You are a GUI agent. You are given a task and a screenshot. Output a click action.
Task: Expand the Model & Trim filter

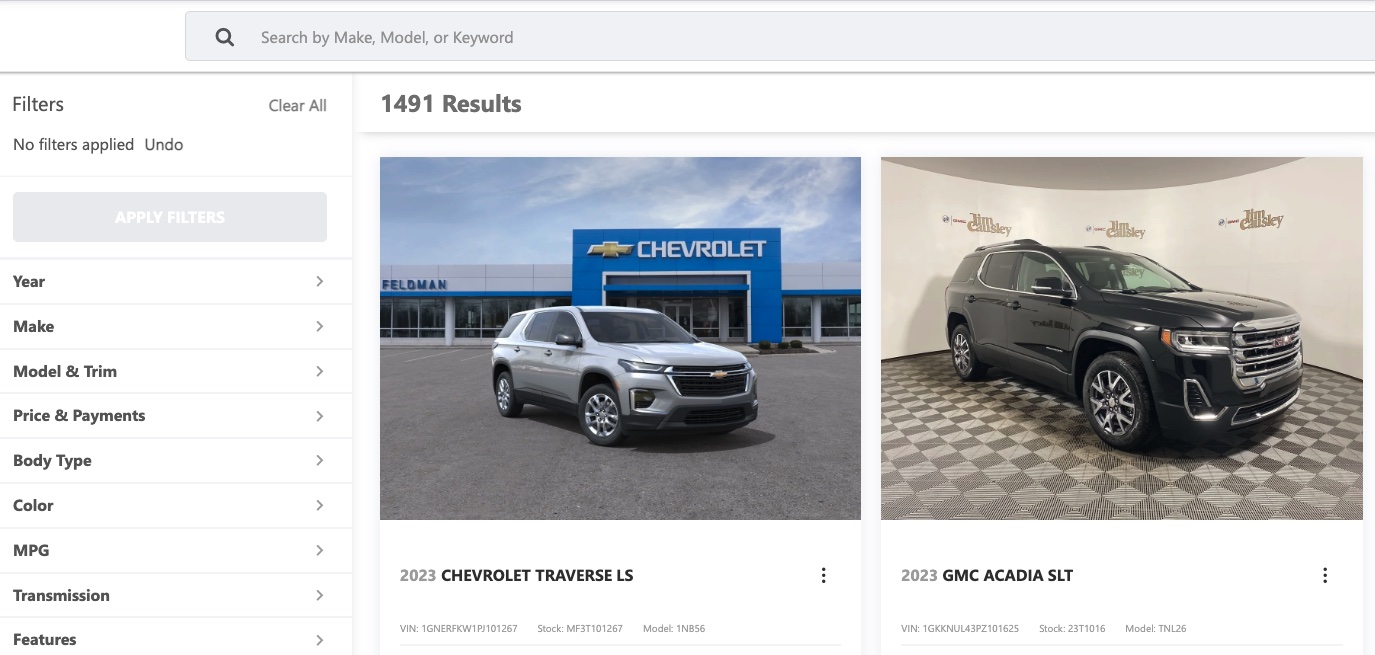click(176, 371)
